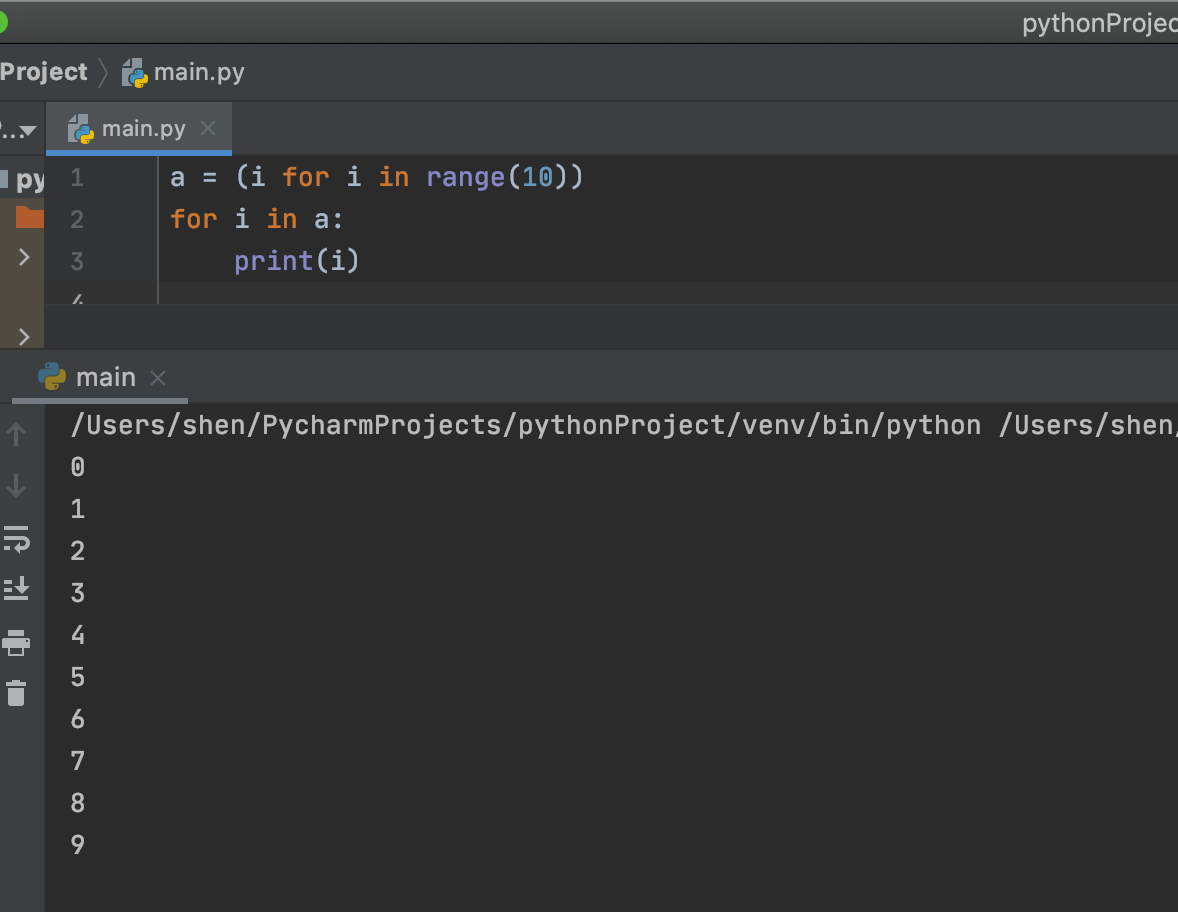Click scroll to end console icon

pyautogui.click(x=16, y=589)
